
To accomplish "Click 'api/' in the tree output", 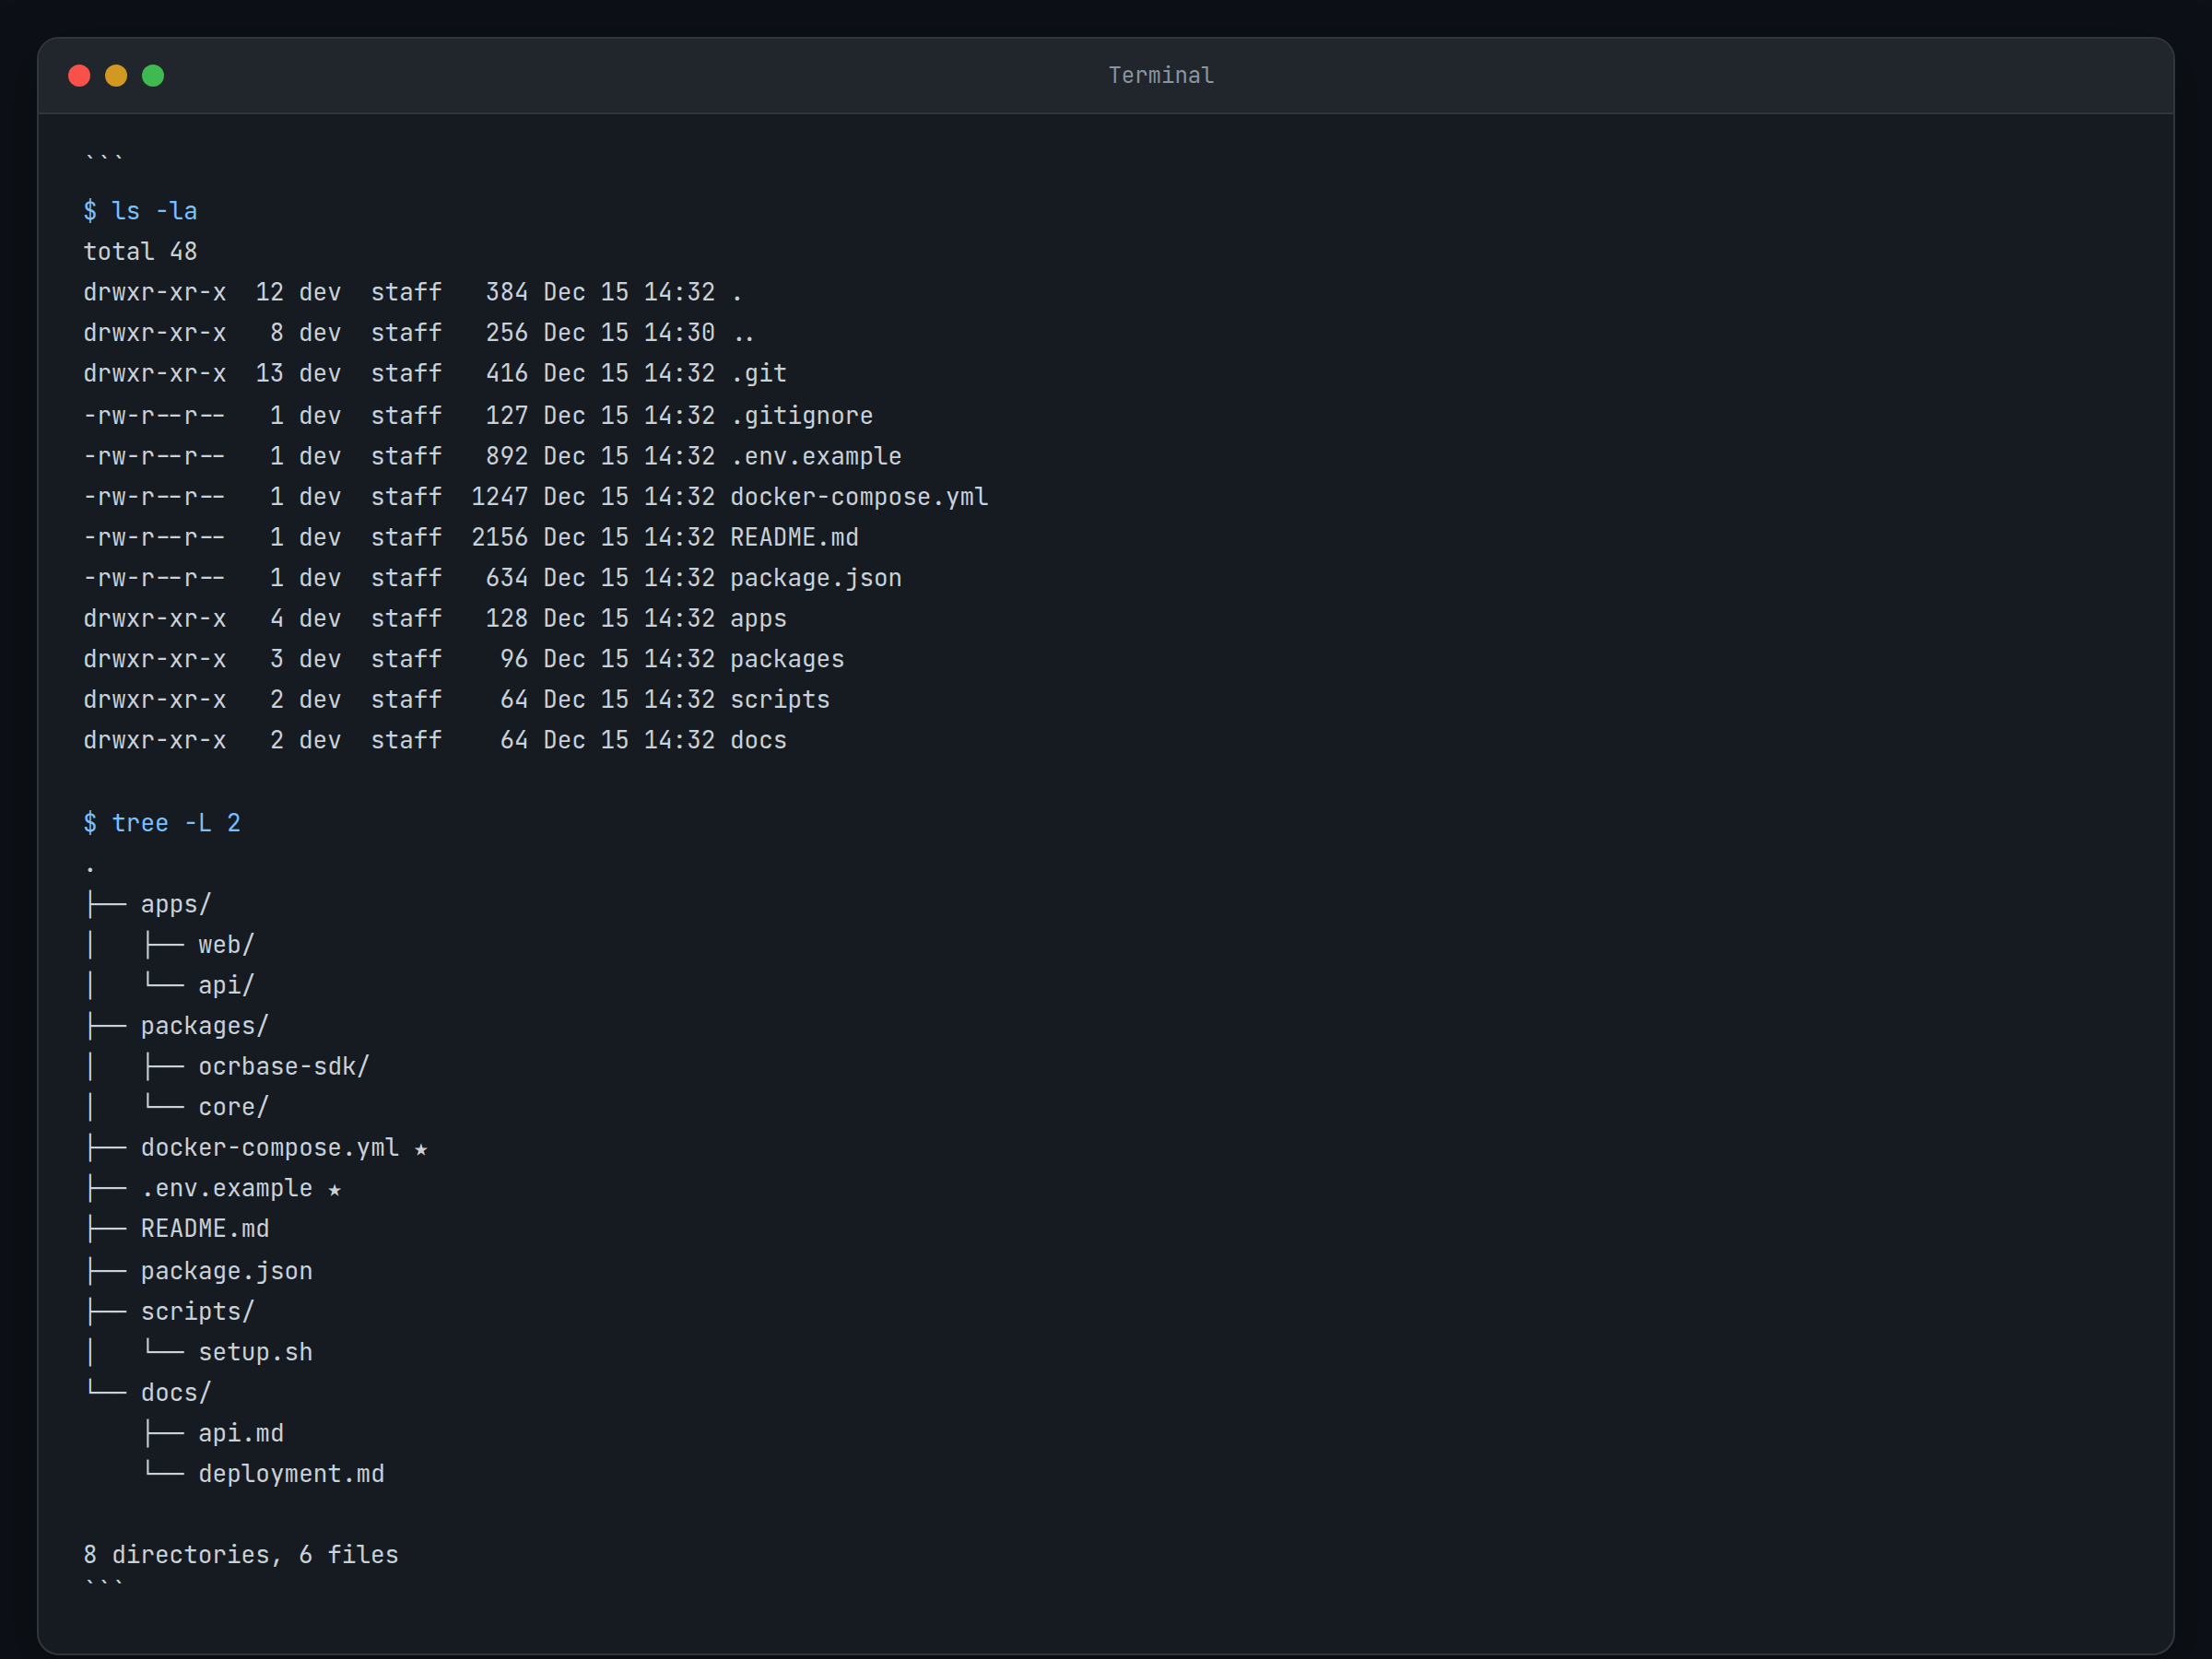I will 226,986.
